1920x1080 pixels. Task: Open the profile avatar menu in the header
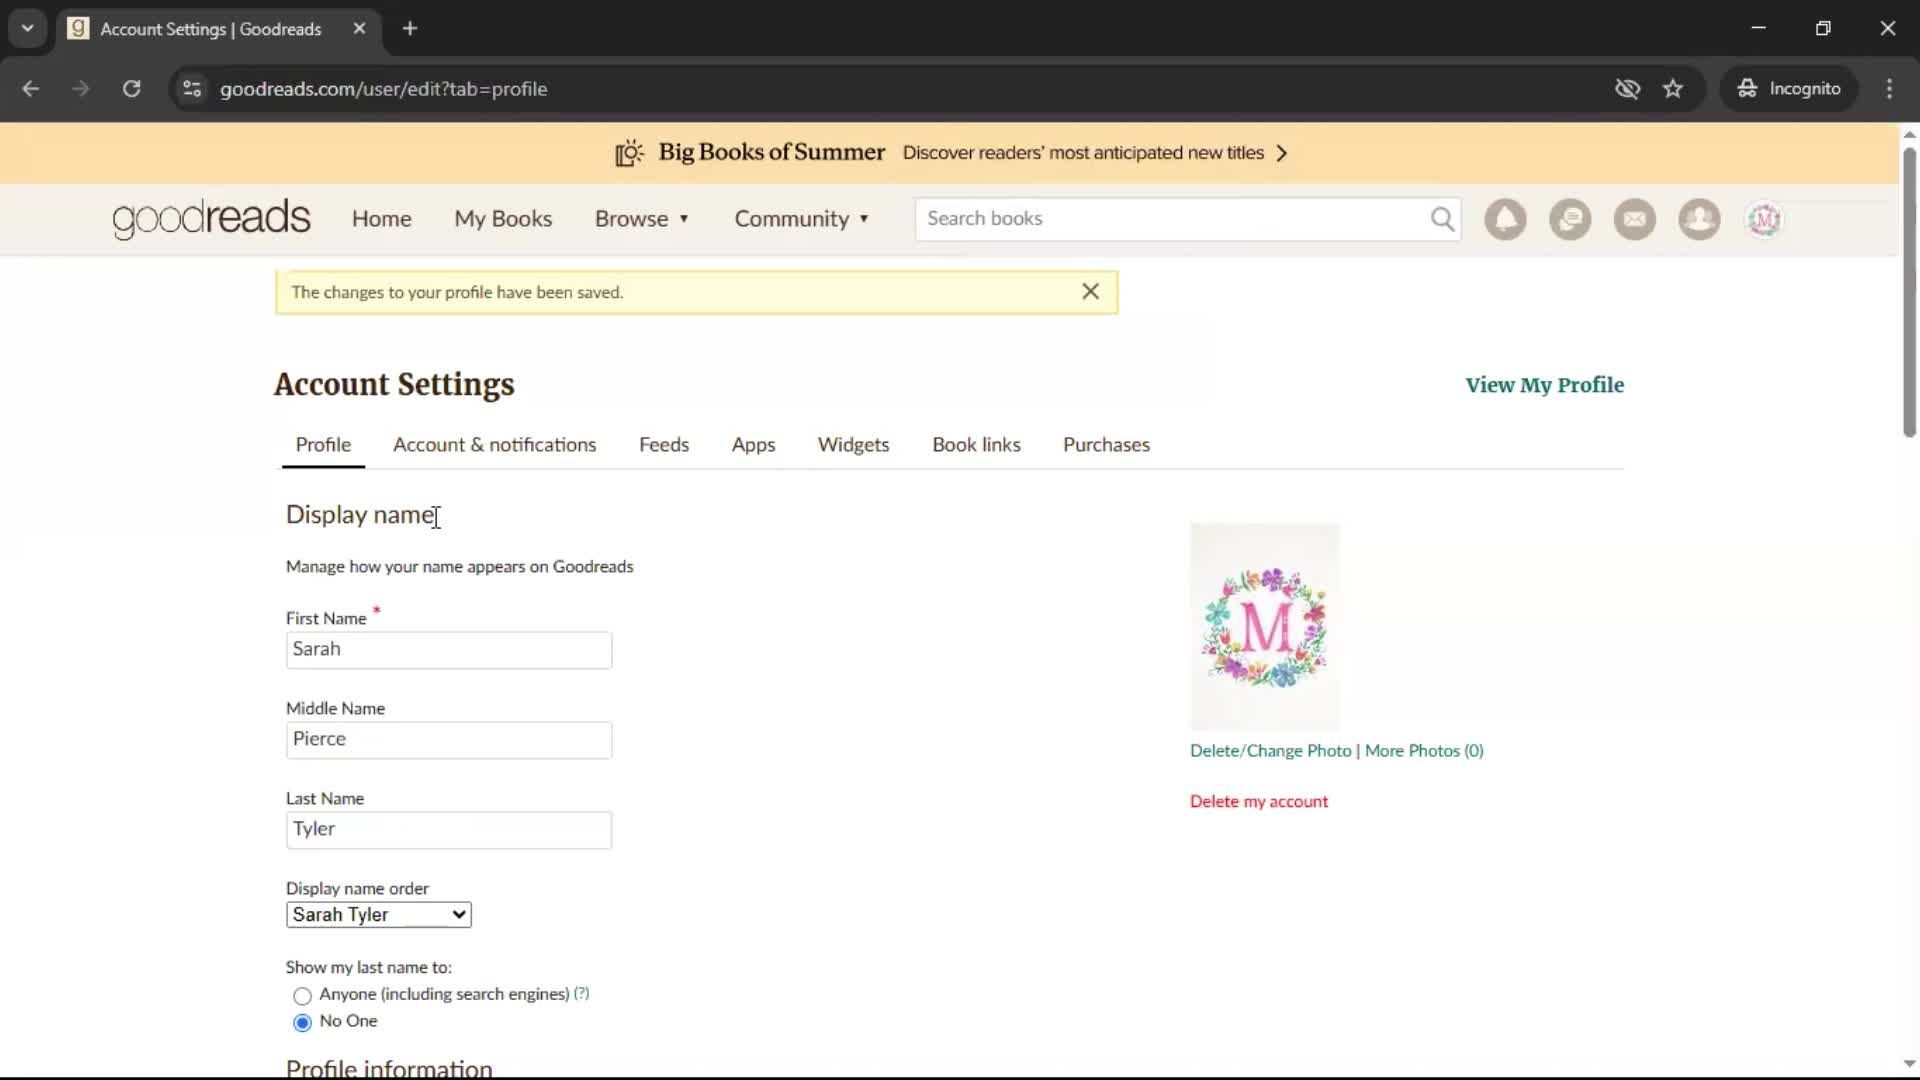tap(1764, 219)
